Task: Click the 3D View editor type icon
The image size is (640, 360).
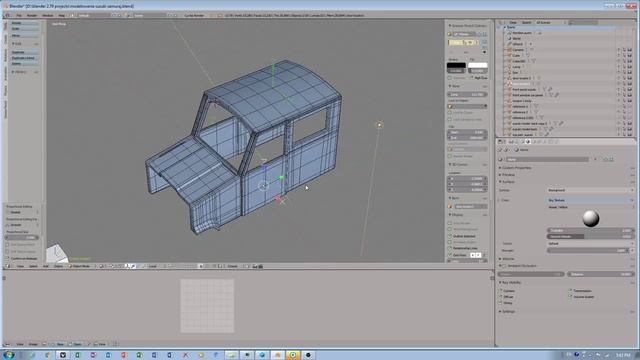Action: [8, 266]
